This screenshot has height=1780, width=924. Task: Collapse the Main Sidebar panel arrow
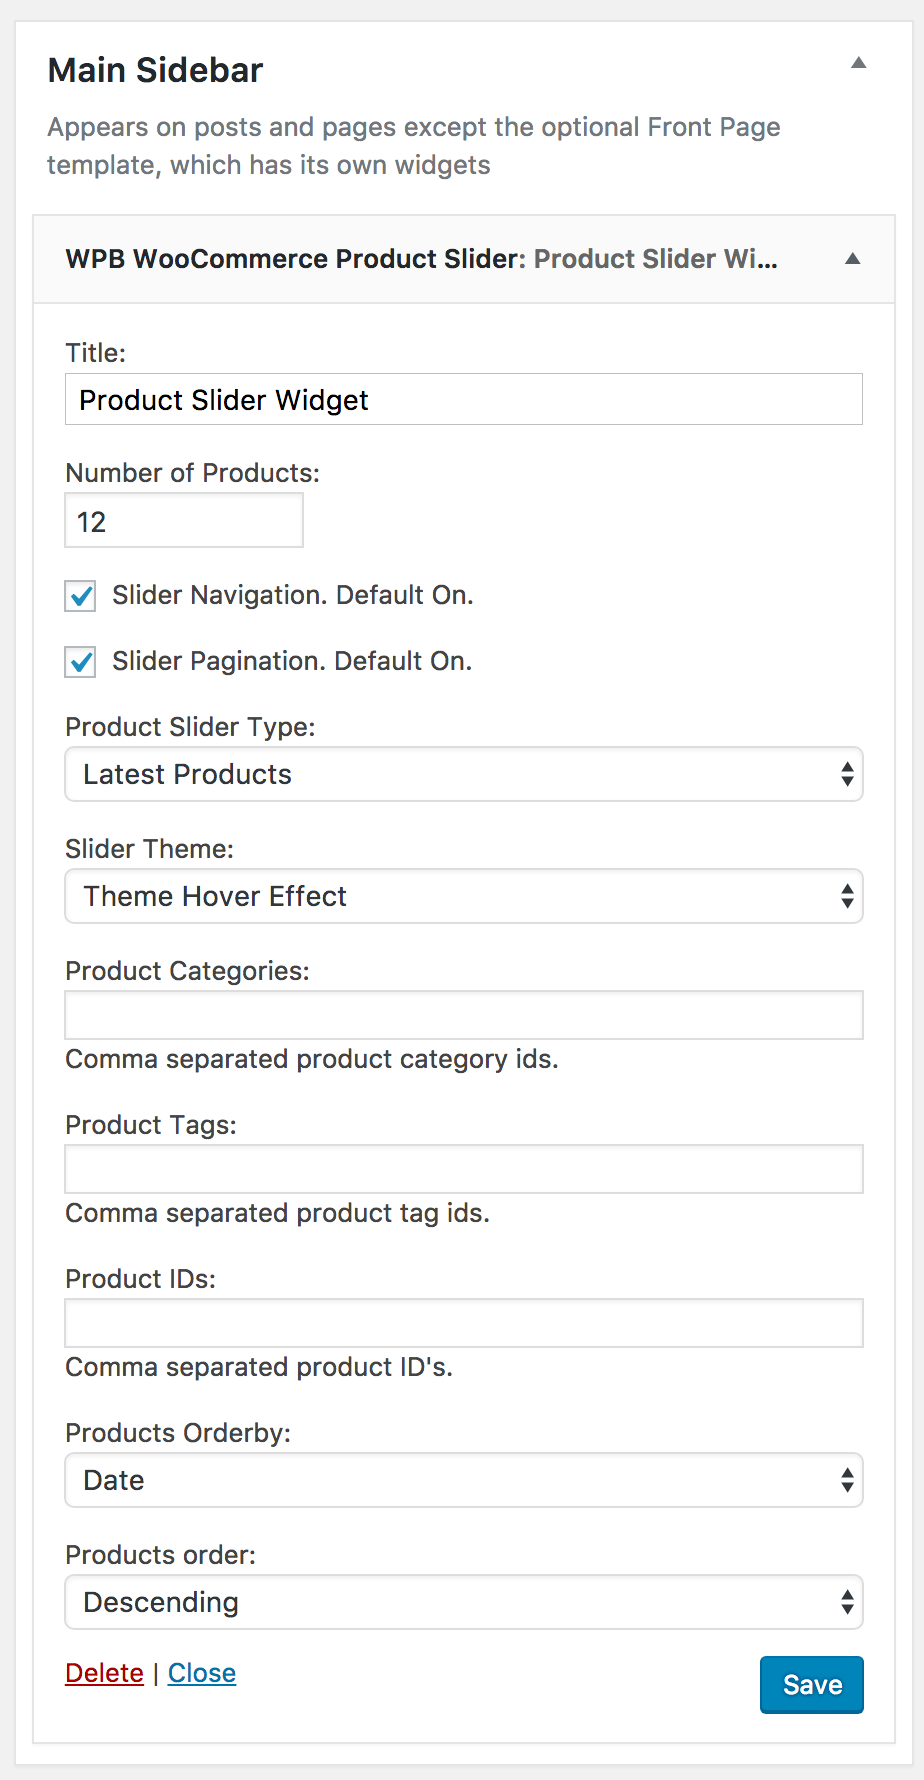coord(858,63)
